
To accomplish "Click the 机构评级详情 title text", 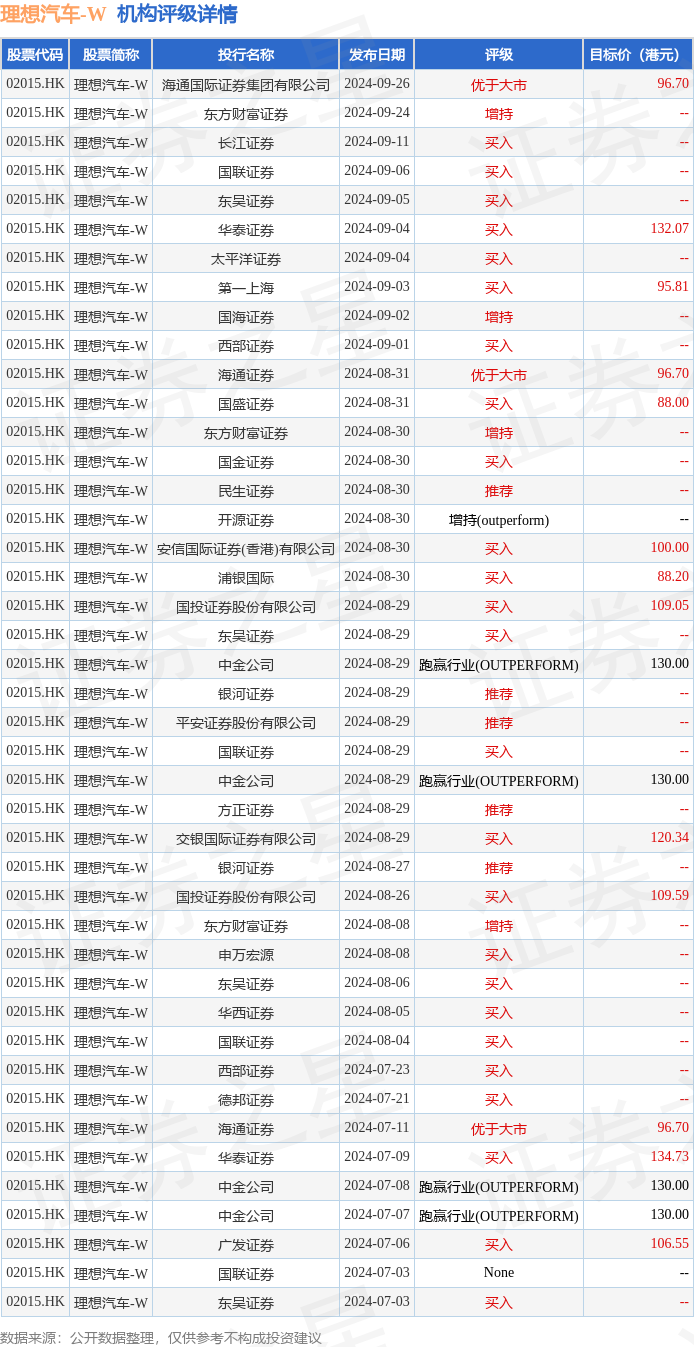I will pyautogui.click(x=177, y=14).
